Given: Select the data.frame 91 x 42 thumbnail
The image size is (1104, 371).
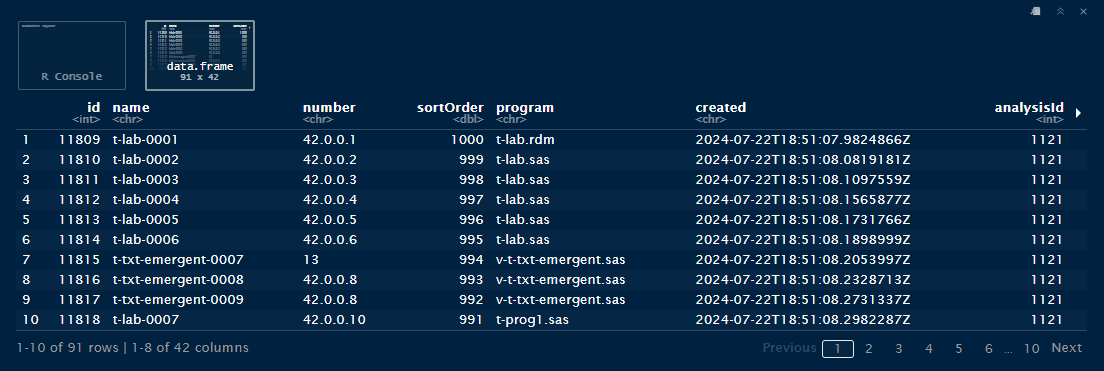Looking at the screenshot, I should 200,56.
